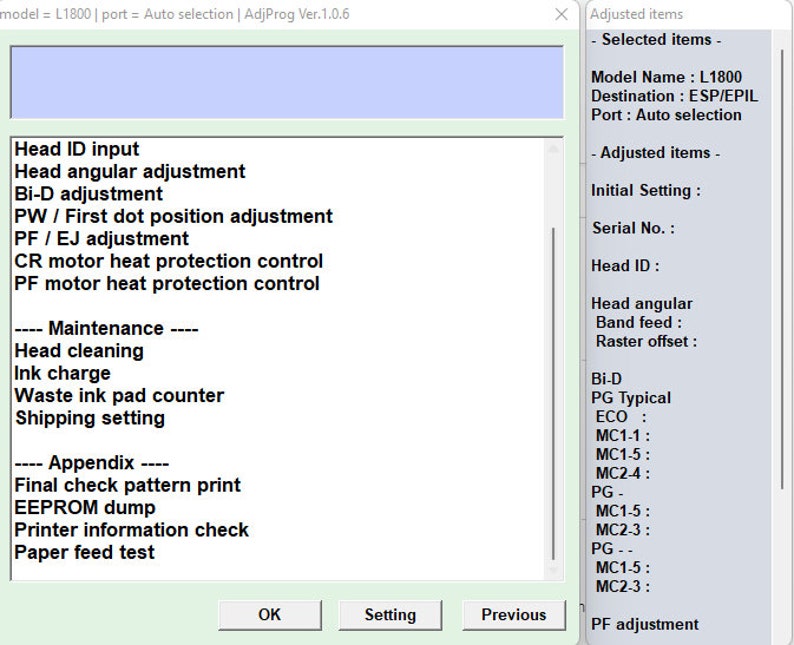This screenshot has height=645, width=794.
Task: Click the adjustment list scrollbar thumb
Action: tap(553, 393)
